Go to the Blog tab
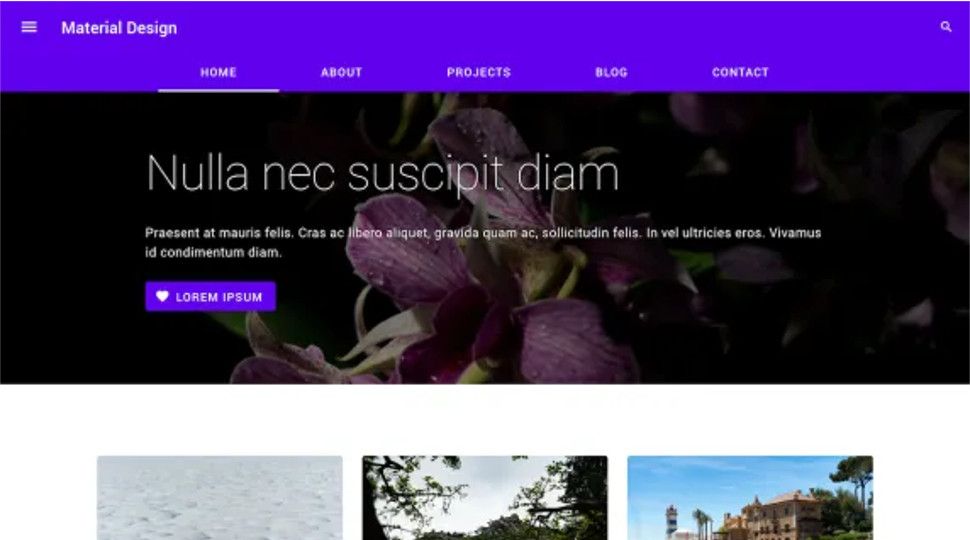970x540 pixels. point(611,72)
